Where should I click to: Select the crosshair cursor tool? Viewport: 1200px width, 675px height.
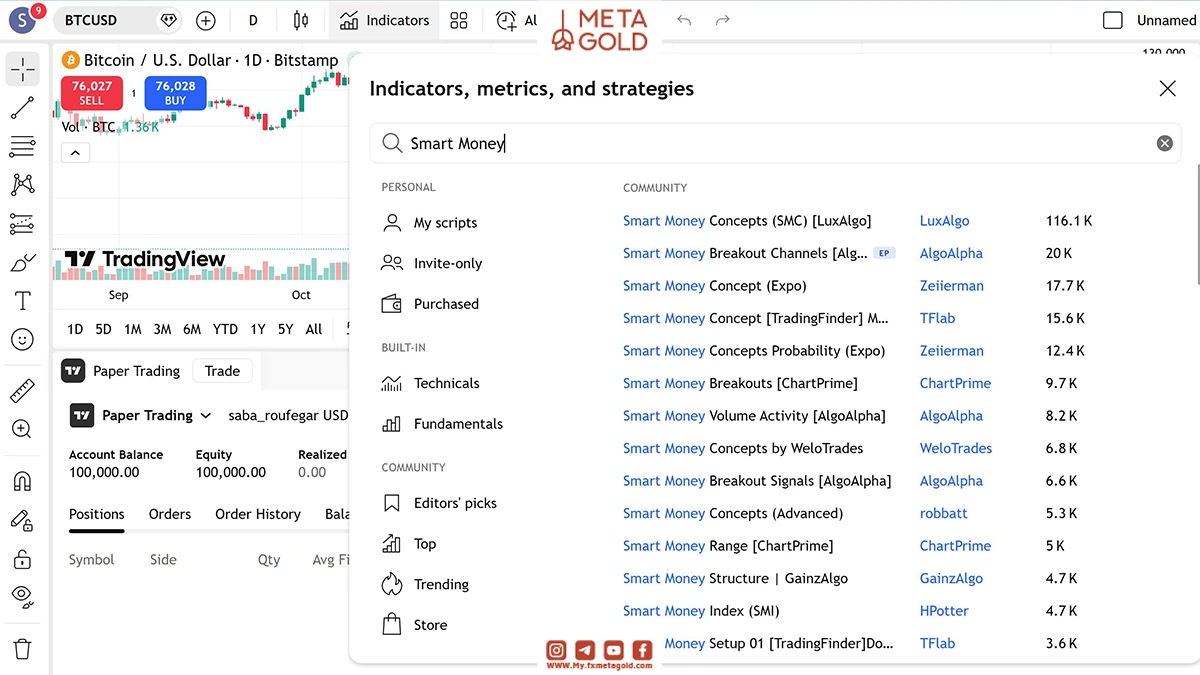[x=22, y=69]
